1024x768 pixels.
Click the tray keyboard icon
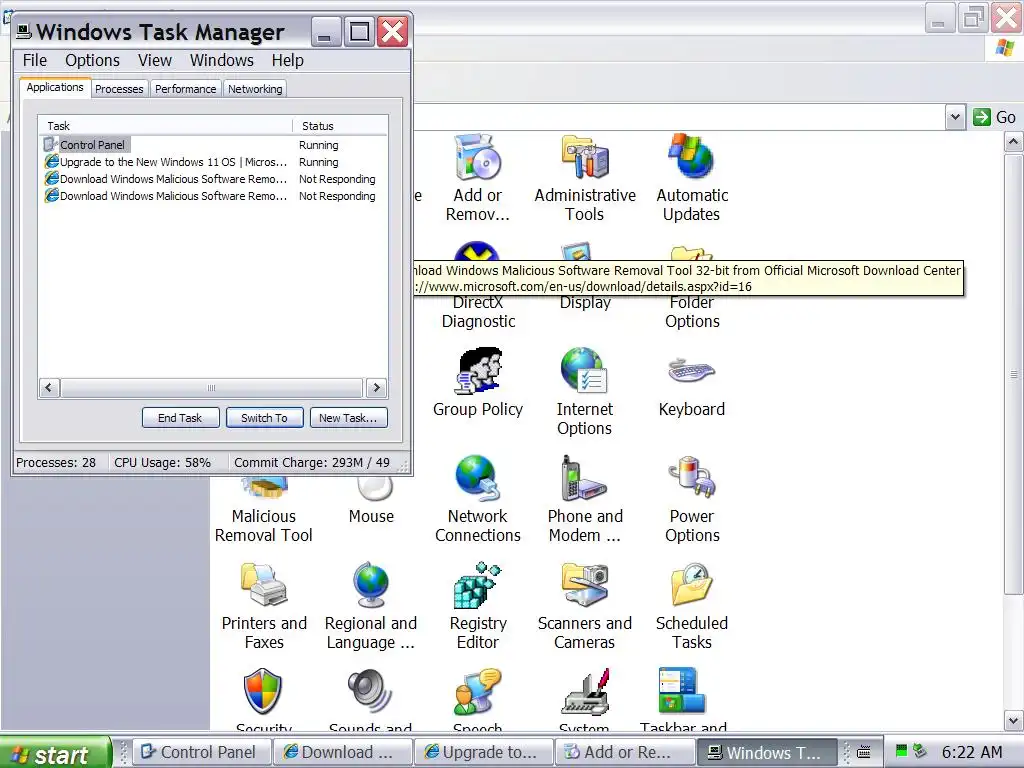tap(864, 752)
